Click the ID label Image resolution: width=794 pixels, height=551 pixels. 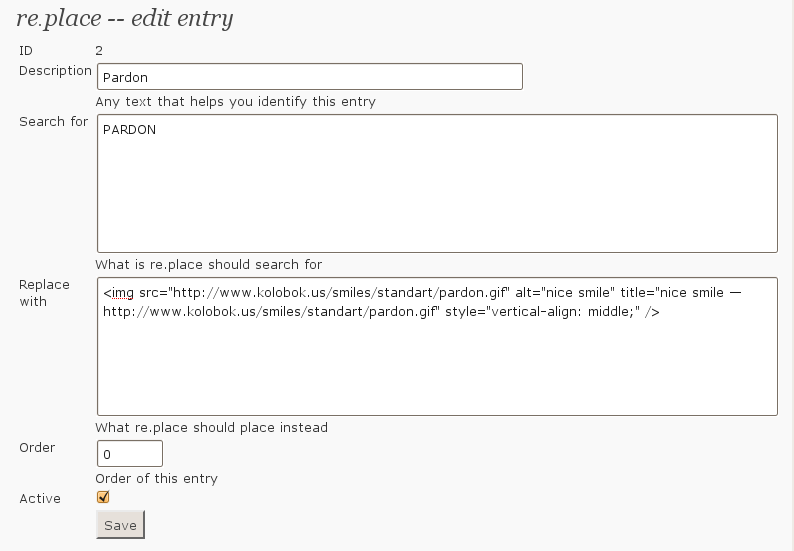click(x=26, y=51)
